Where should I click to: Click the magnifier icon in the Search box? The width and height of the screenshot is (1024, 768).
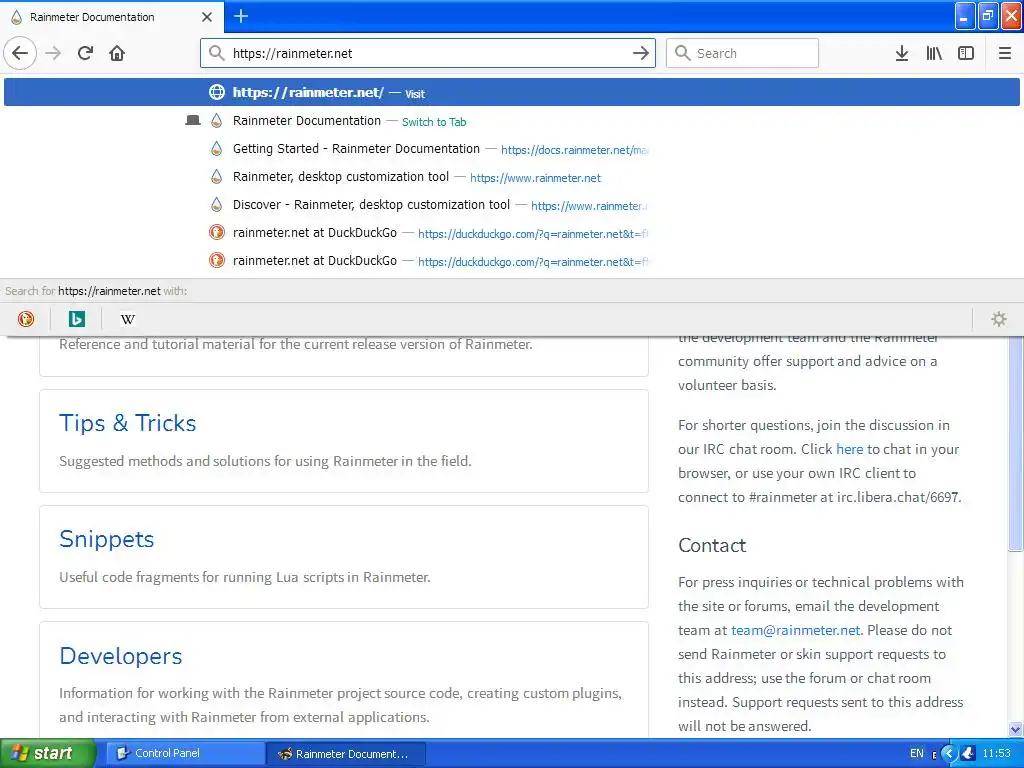pyautogui.click(x=682, y=53)
